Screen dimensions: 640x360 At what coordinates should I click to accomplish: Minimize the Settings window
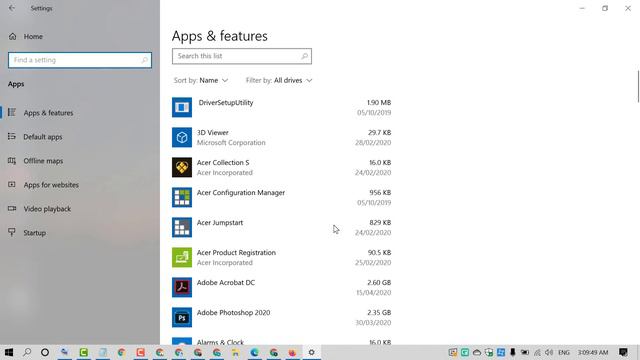coord(582,8)
